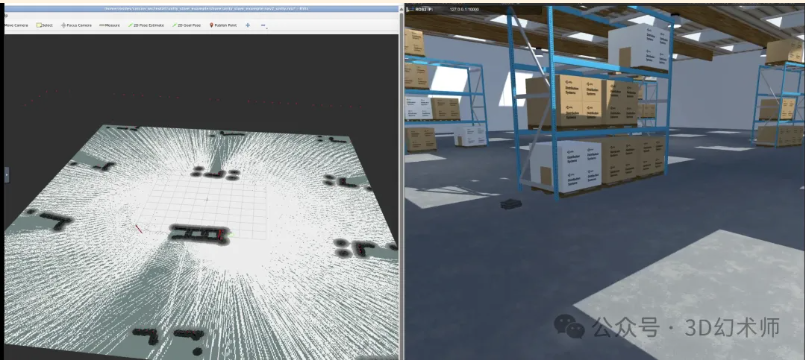Choose the Focus Camera tool
805x360 pixels.
[76, 25]
